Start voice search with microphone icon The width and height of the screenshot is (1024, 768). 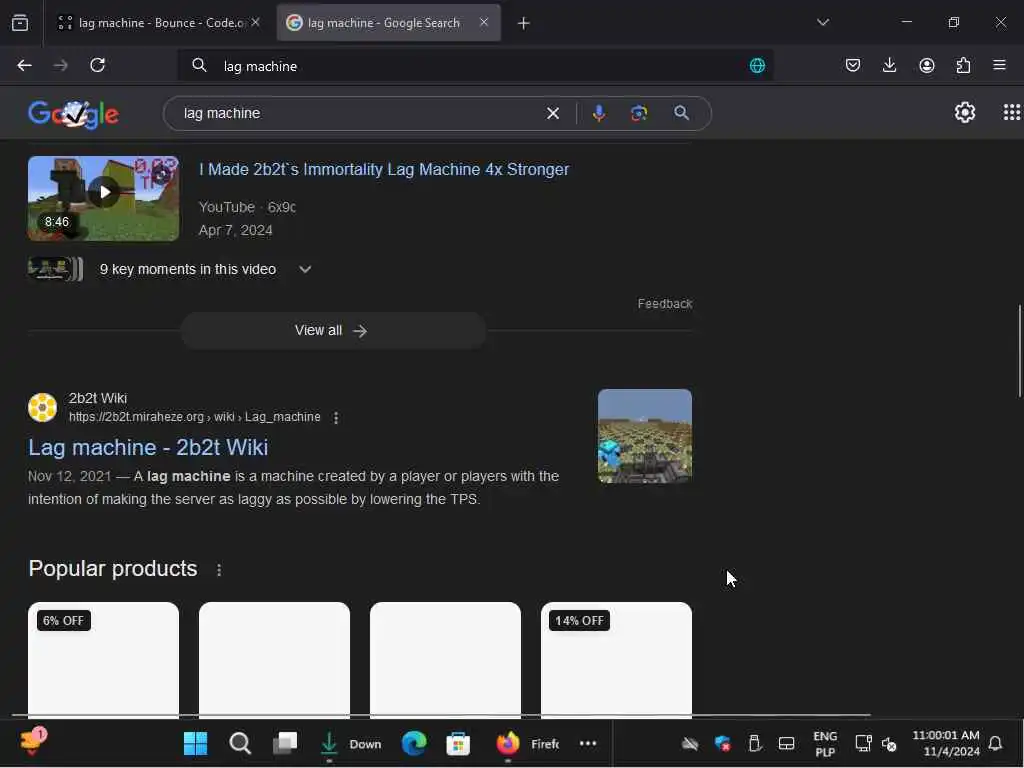[598, 114]
